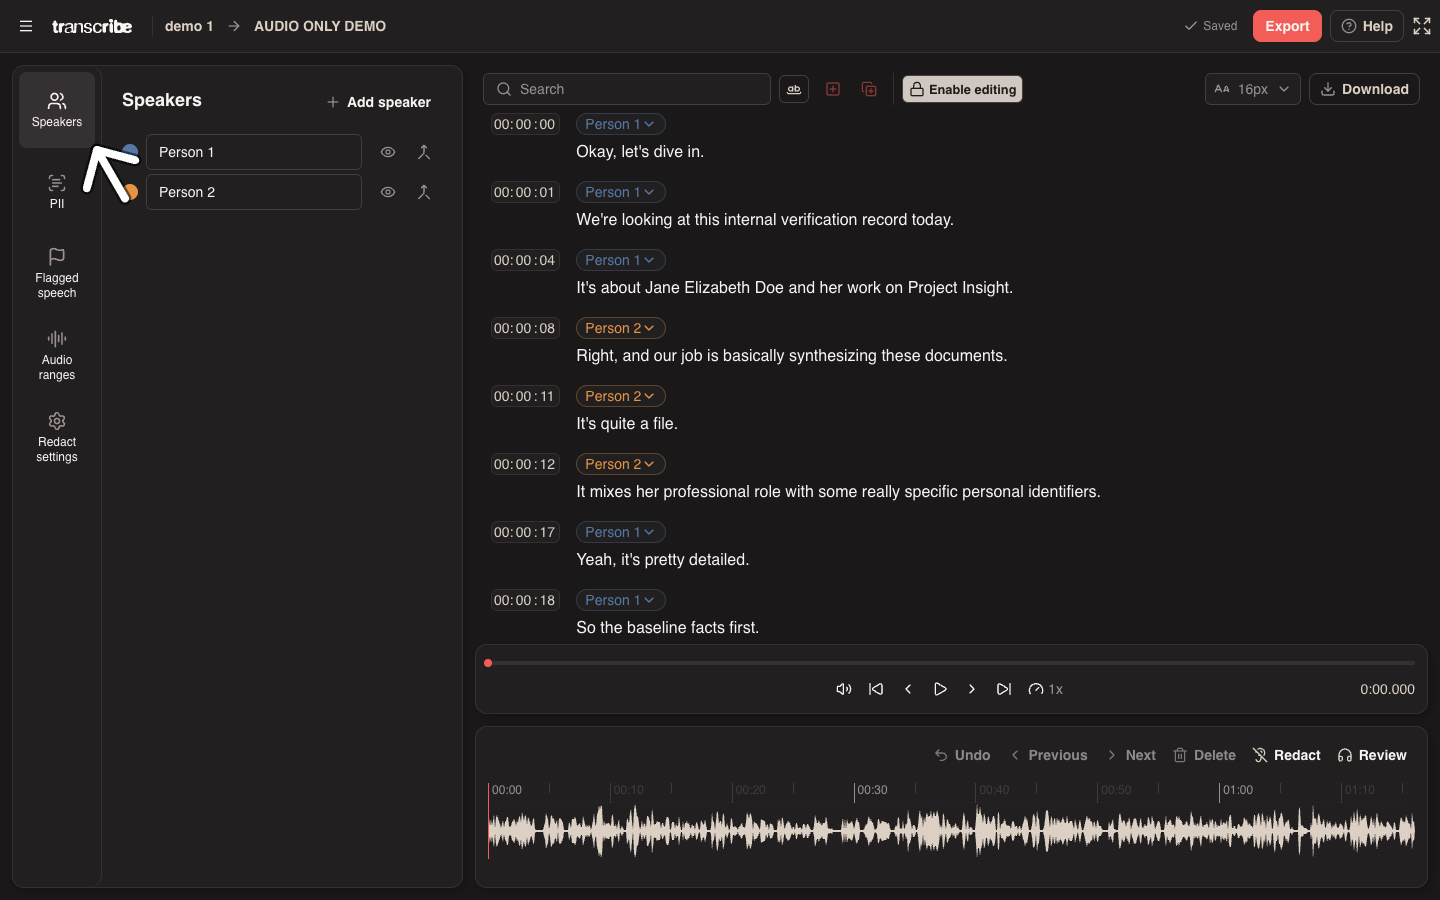The height and width of the screenshot is (900, 1440).
Task: Click the underlined 'ab' icon beside Search
Action: (x=794, y=89)
